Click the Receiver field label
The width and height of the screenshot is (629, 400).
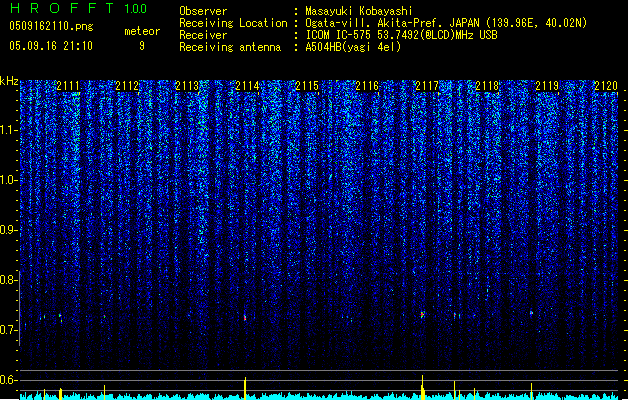click(x=203, y=35)
